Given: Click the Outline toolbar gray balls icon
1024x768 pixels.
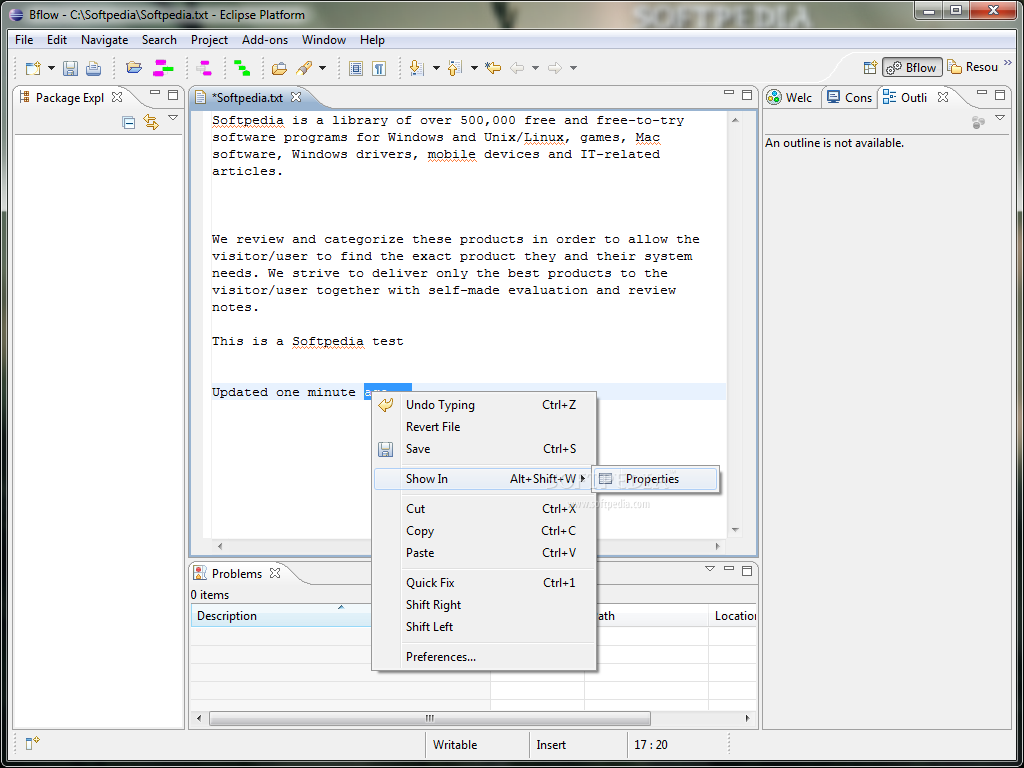Looking at the screenshot, I should tap(978, 122).
